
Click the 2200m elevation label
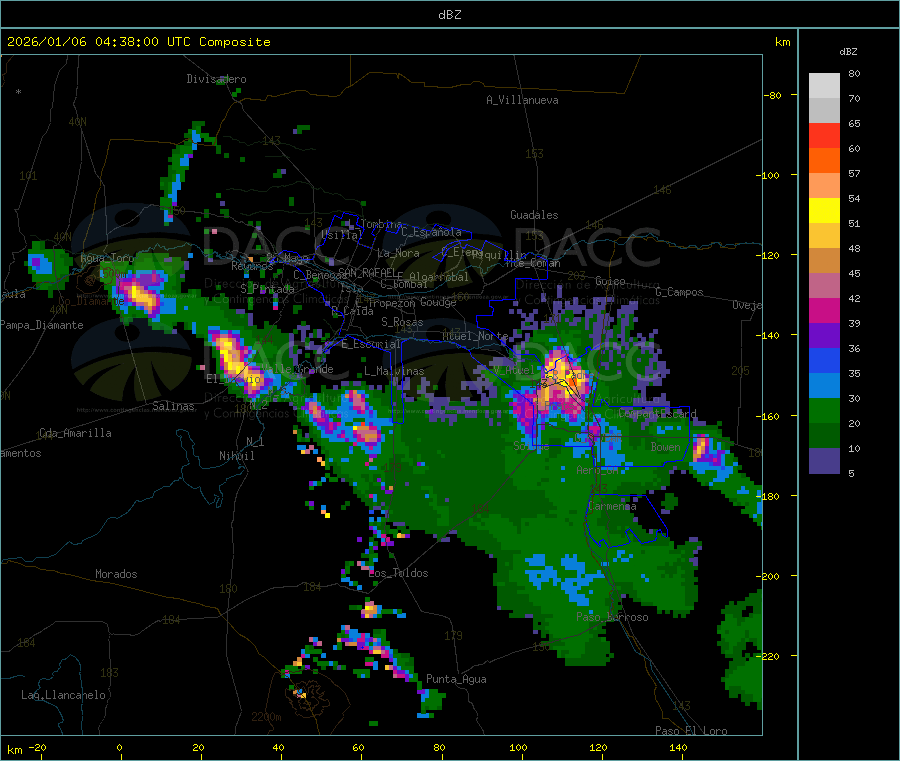point(266,717)
